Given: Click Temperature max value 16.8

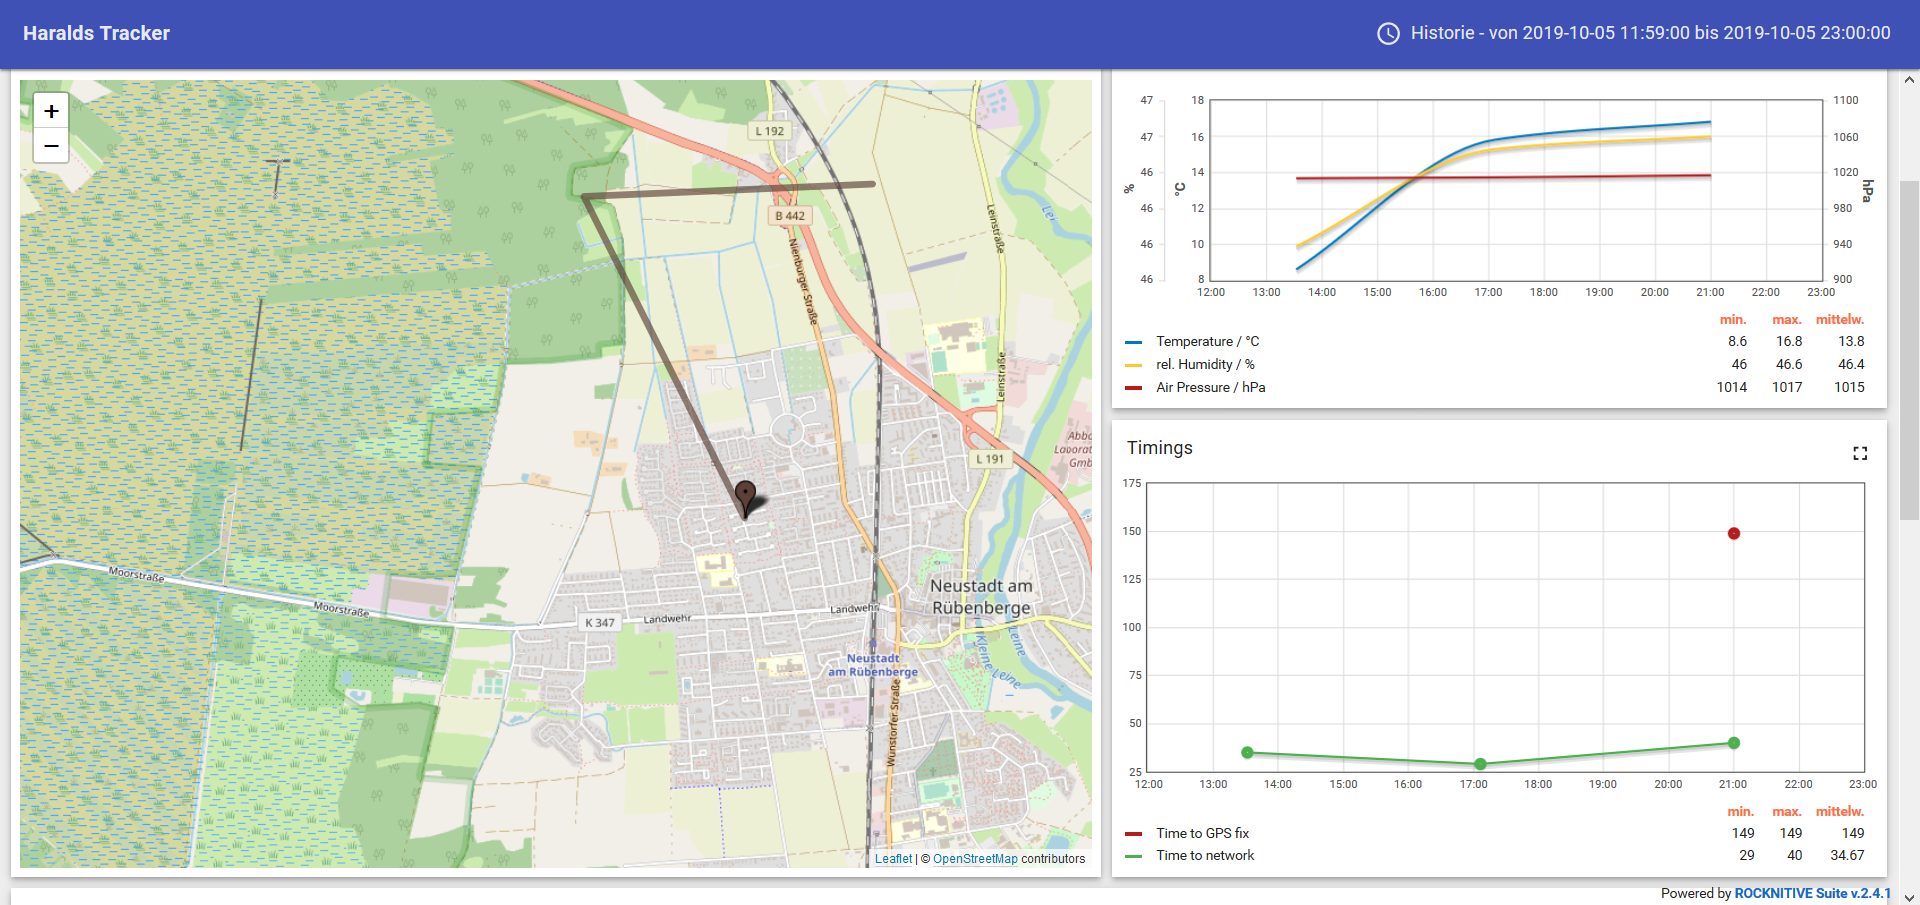Looking at the screenshot, I should pos(1789,341).
